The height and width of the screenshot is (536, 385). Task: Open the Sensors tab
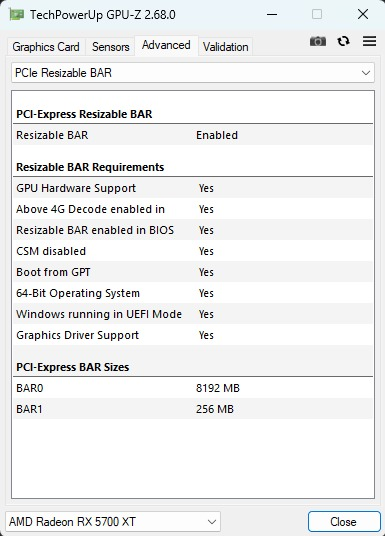[x=110, y=47]
